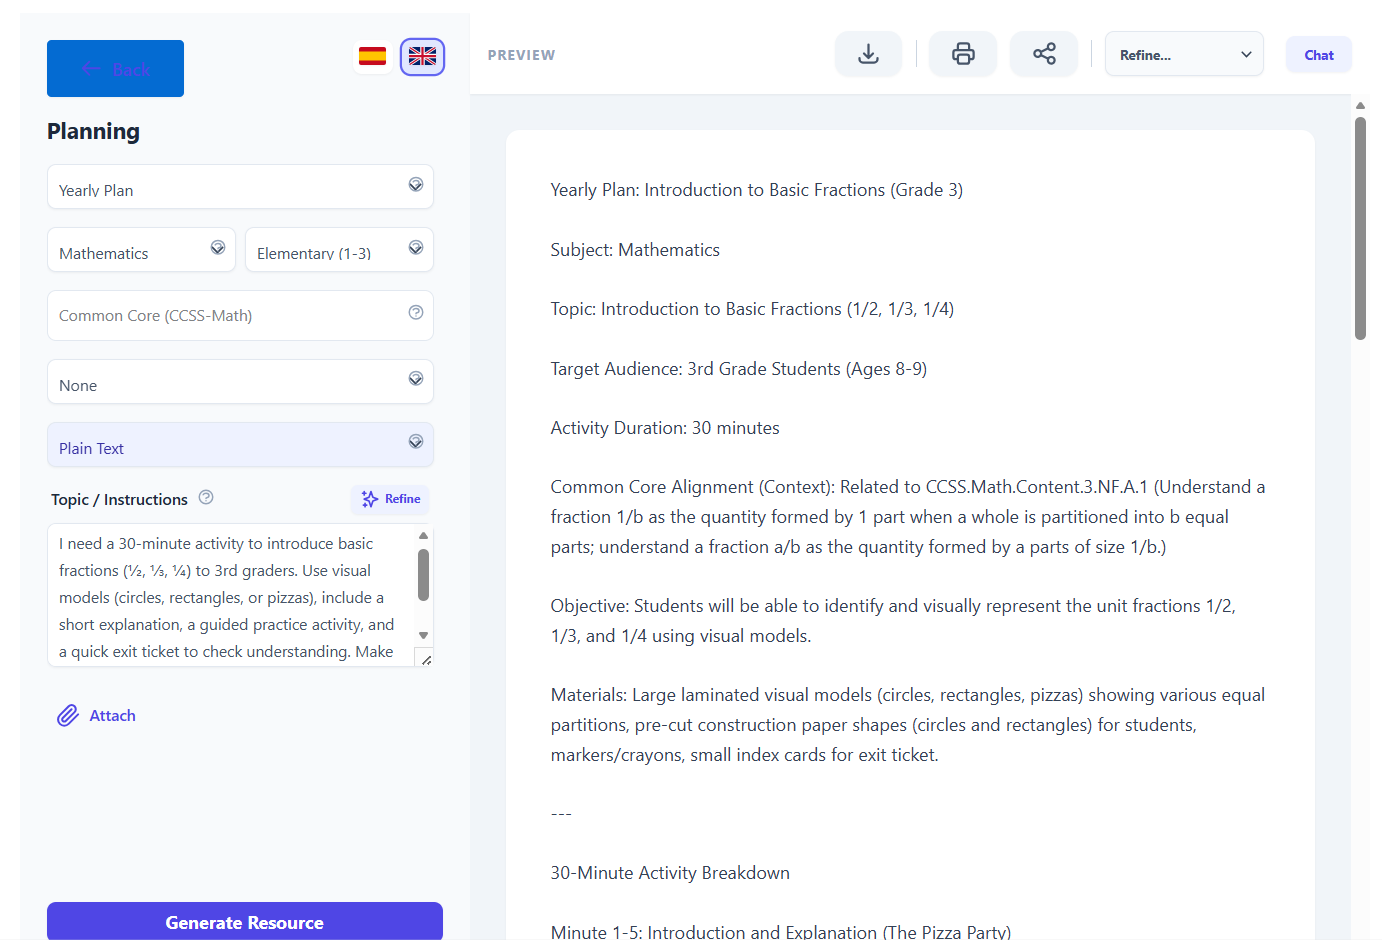Viewport: 1382px width, 940px height.
Task: Open the Chat tab
Action: point(1318,55)
